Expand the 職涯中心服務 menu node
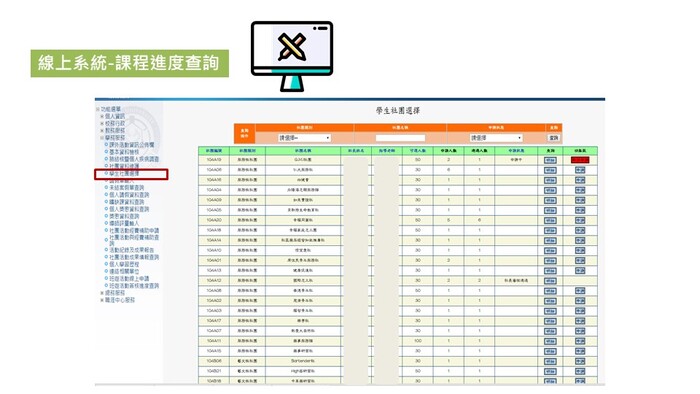 point(102,300)
